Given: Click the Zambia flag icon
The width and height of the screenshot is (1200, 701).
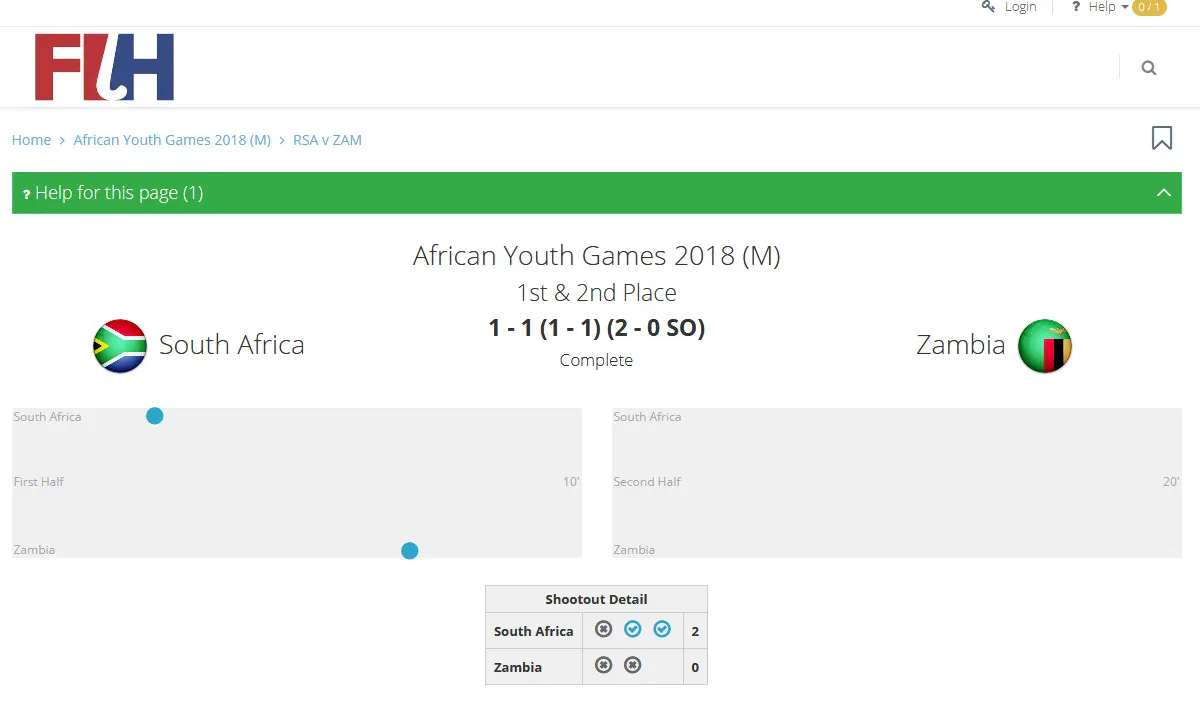Looking at the screenshot, I should [x=1044, y=346].
